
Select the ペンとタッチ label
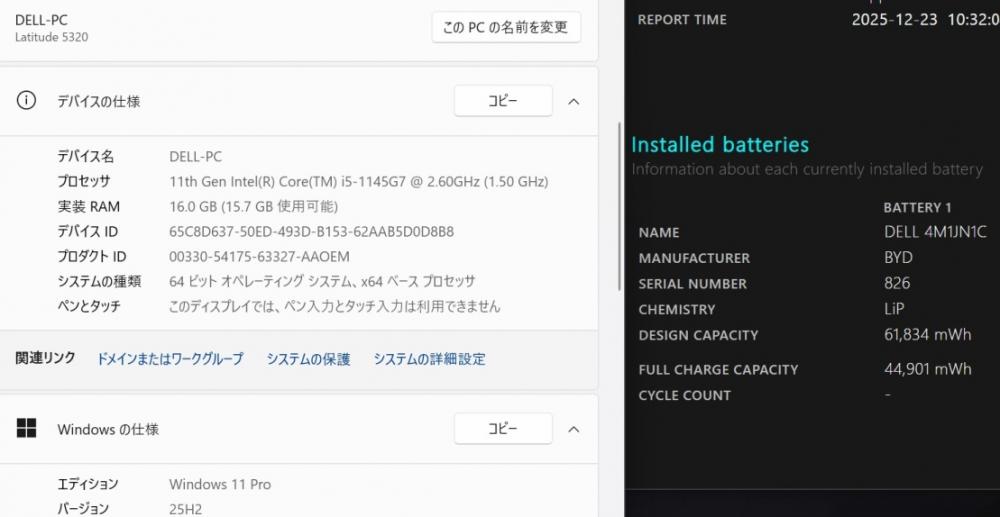pos(89,306)
